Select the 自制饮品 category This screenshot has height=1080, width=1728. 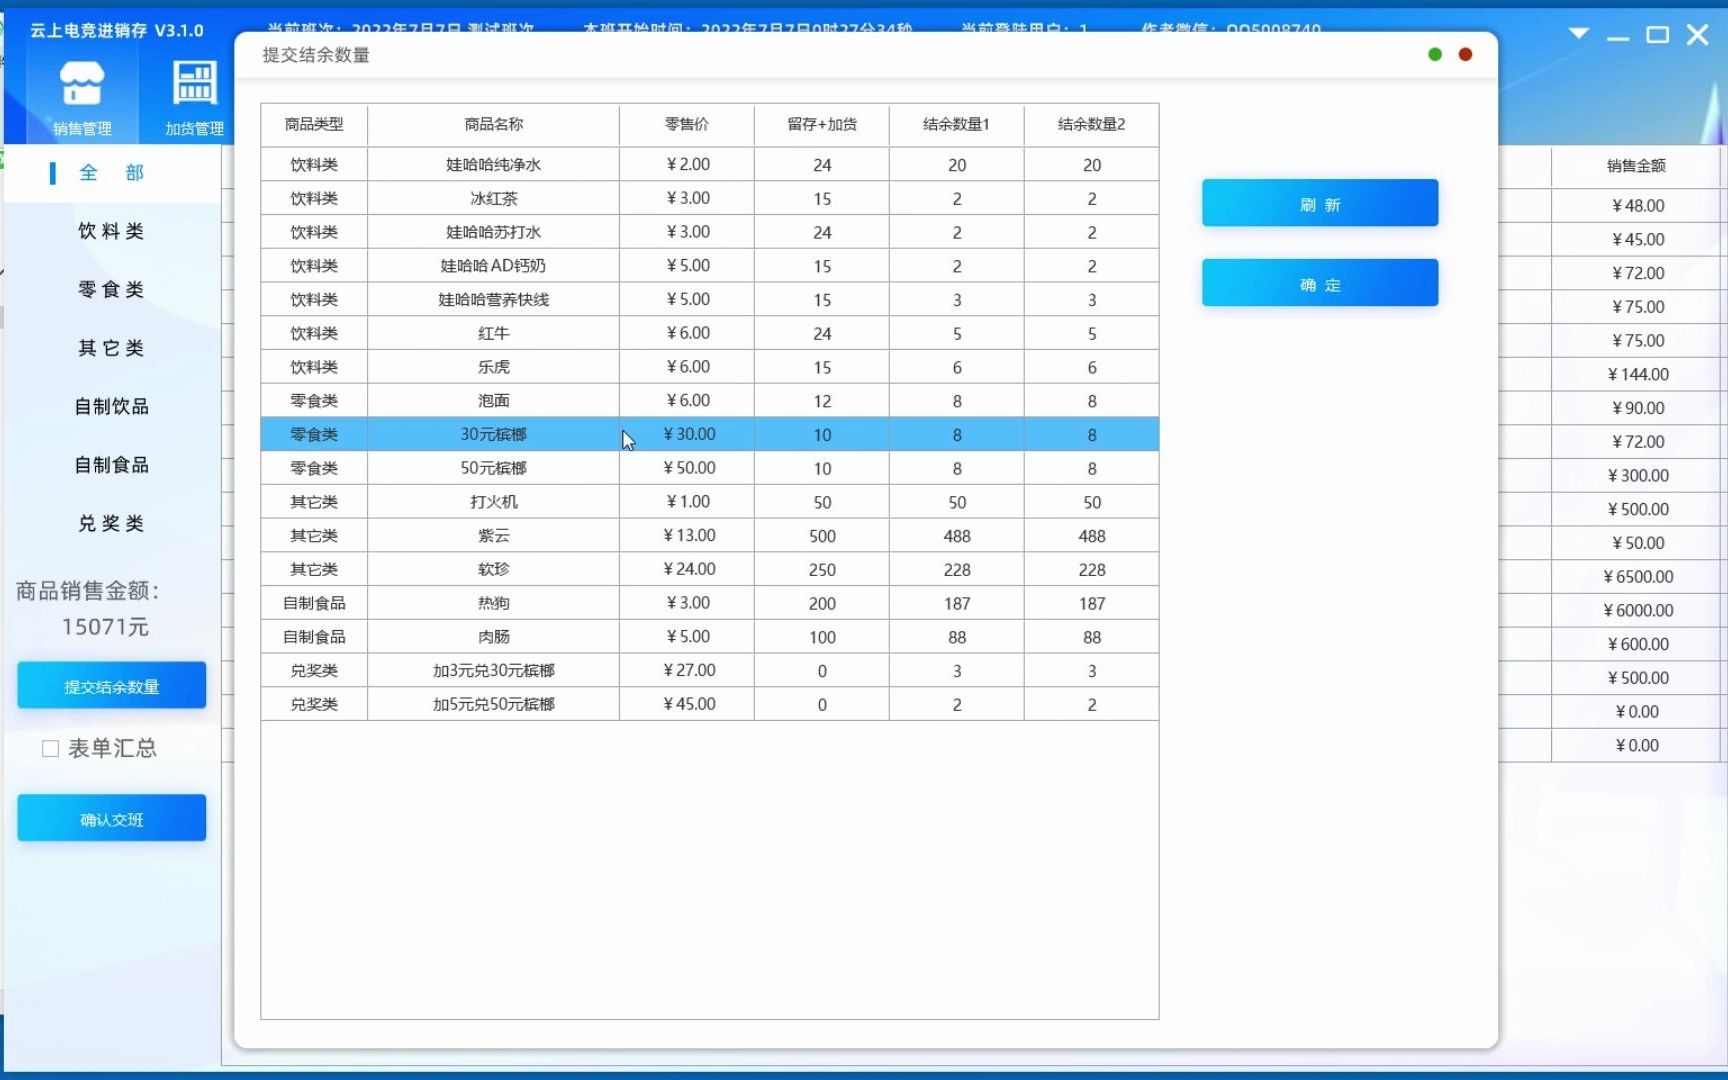click(112, 407)
